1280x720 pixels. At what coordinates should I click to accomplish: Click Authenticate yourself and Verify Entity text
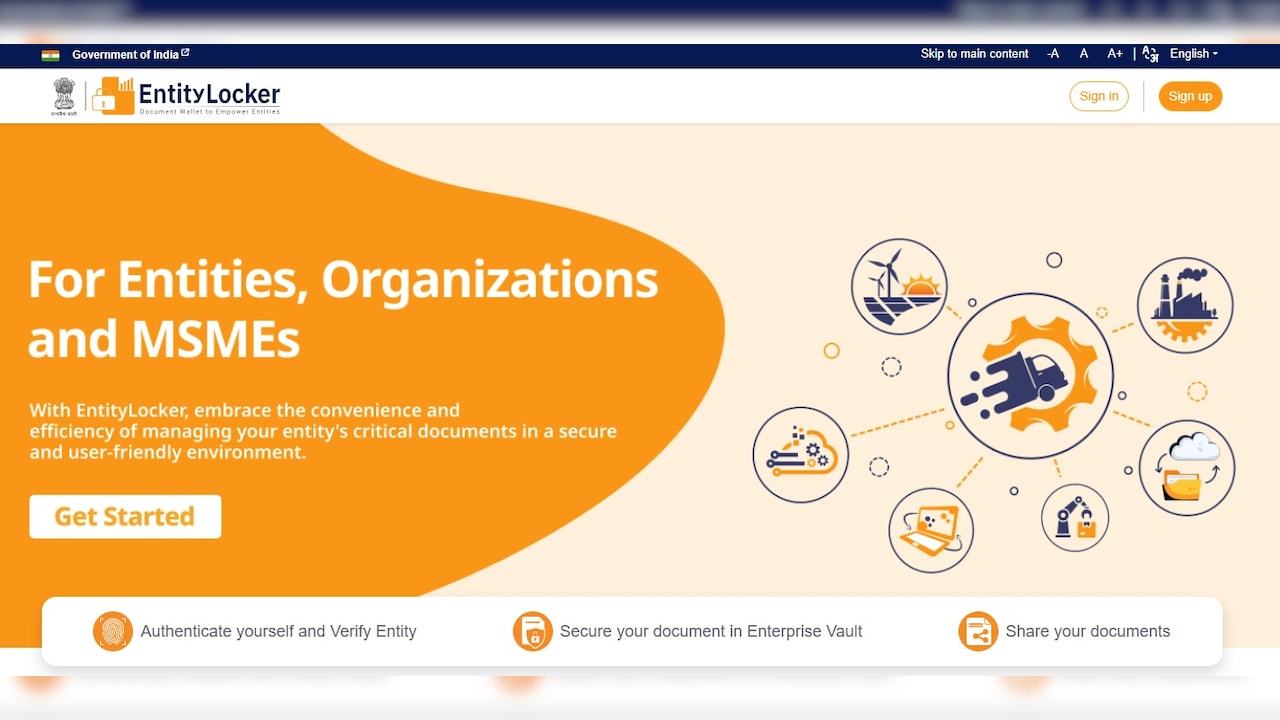pyautogui.click(x=278, y=632)
